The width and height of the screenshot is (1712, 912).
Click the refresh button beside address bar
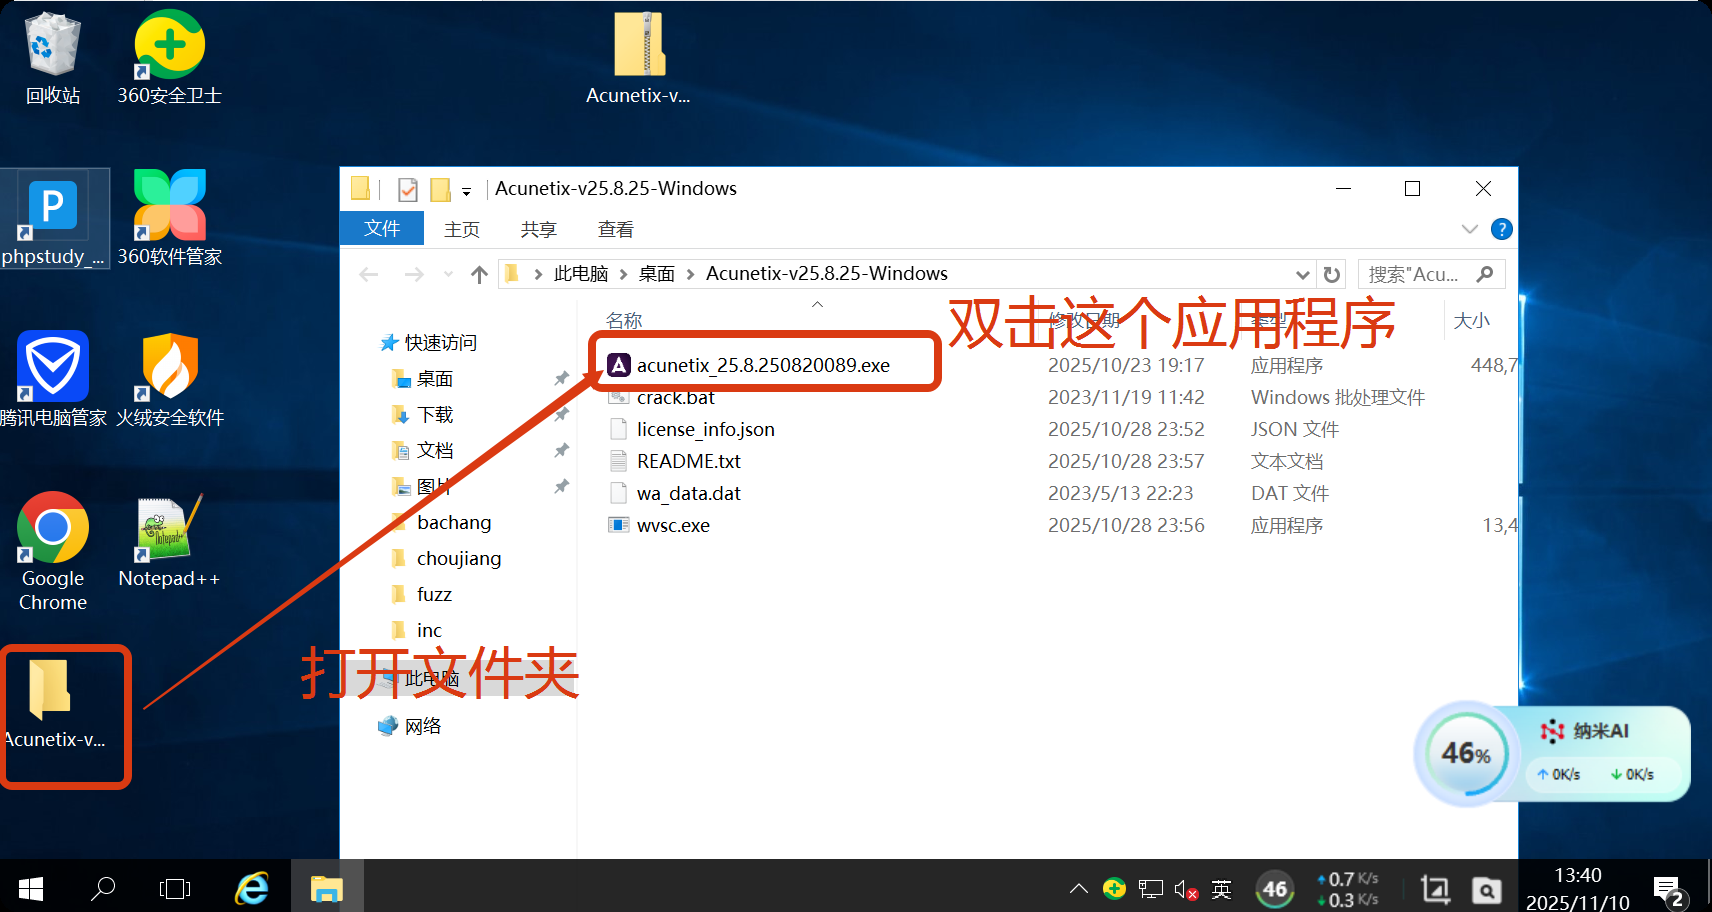click(1332, 274)
